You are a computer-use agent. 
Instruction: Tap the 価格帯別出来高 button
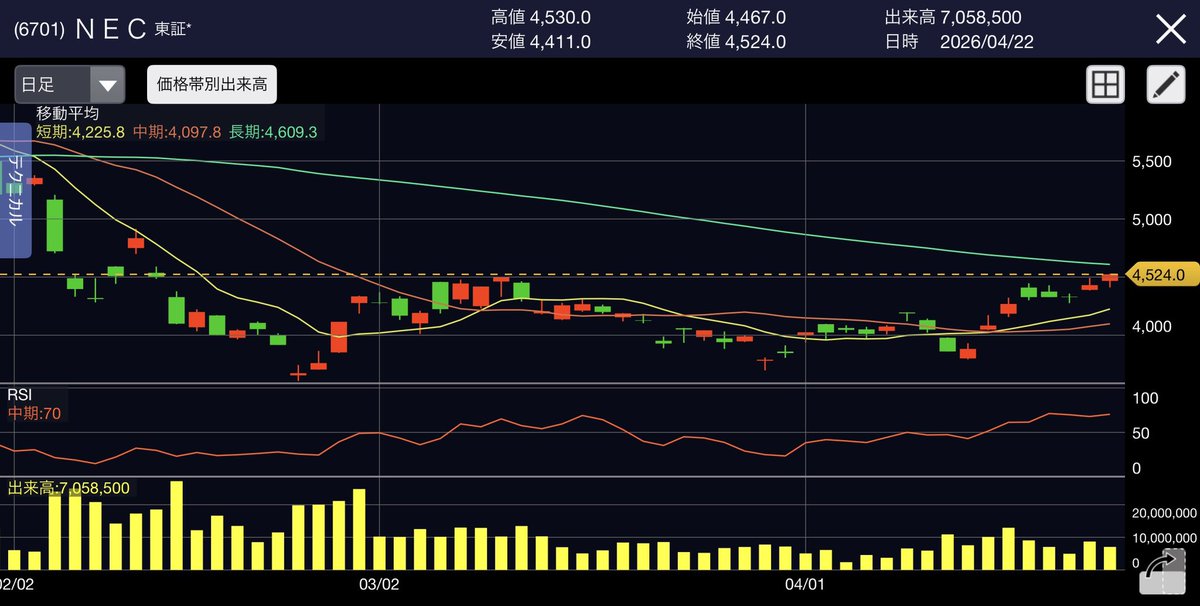tap(212, 85)
